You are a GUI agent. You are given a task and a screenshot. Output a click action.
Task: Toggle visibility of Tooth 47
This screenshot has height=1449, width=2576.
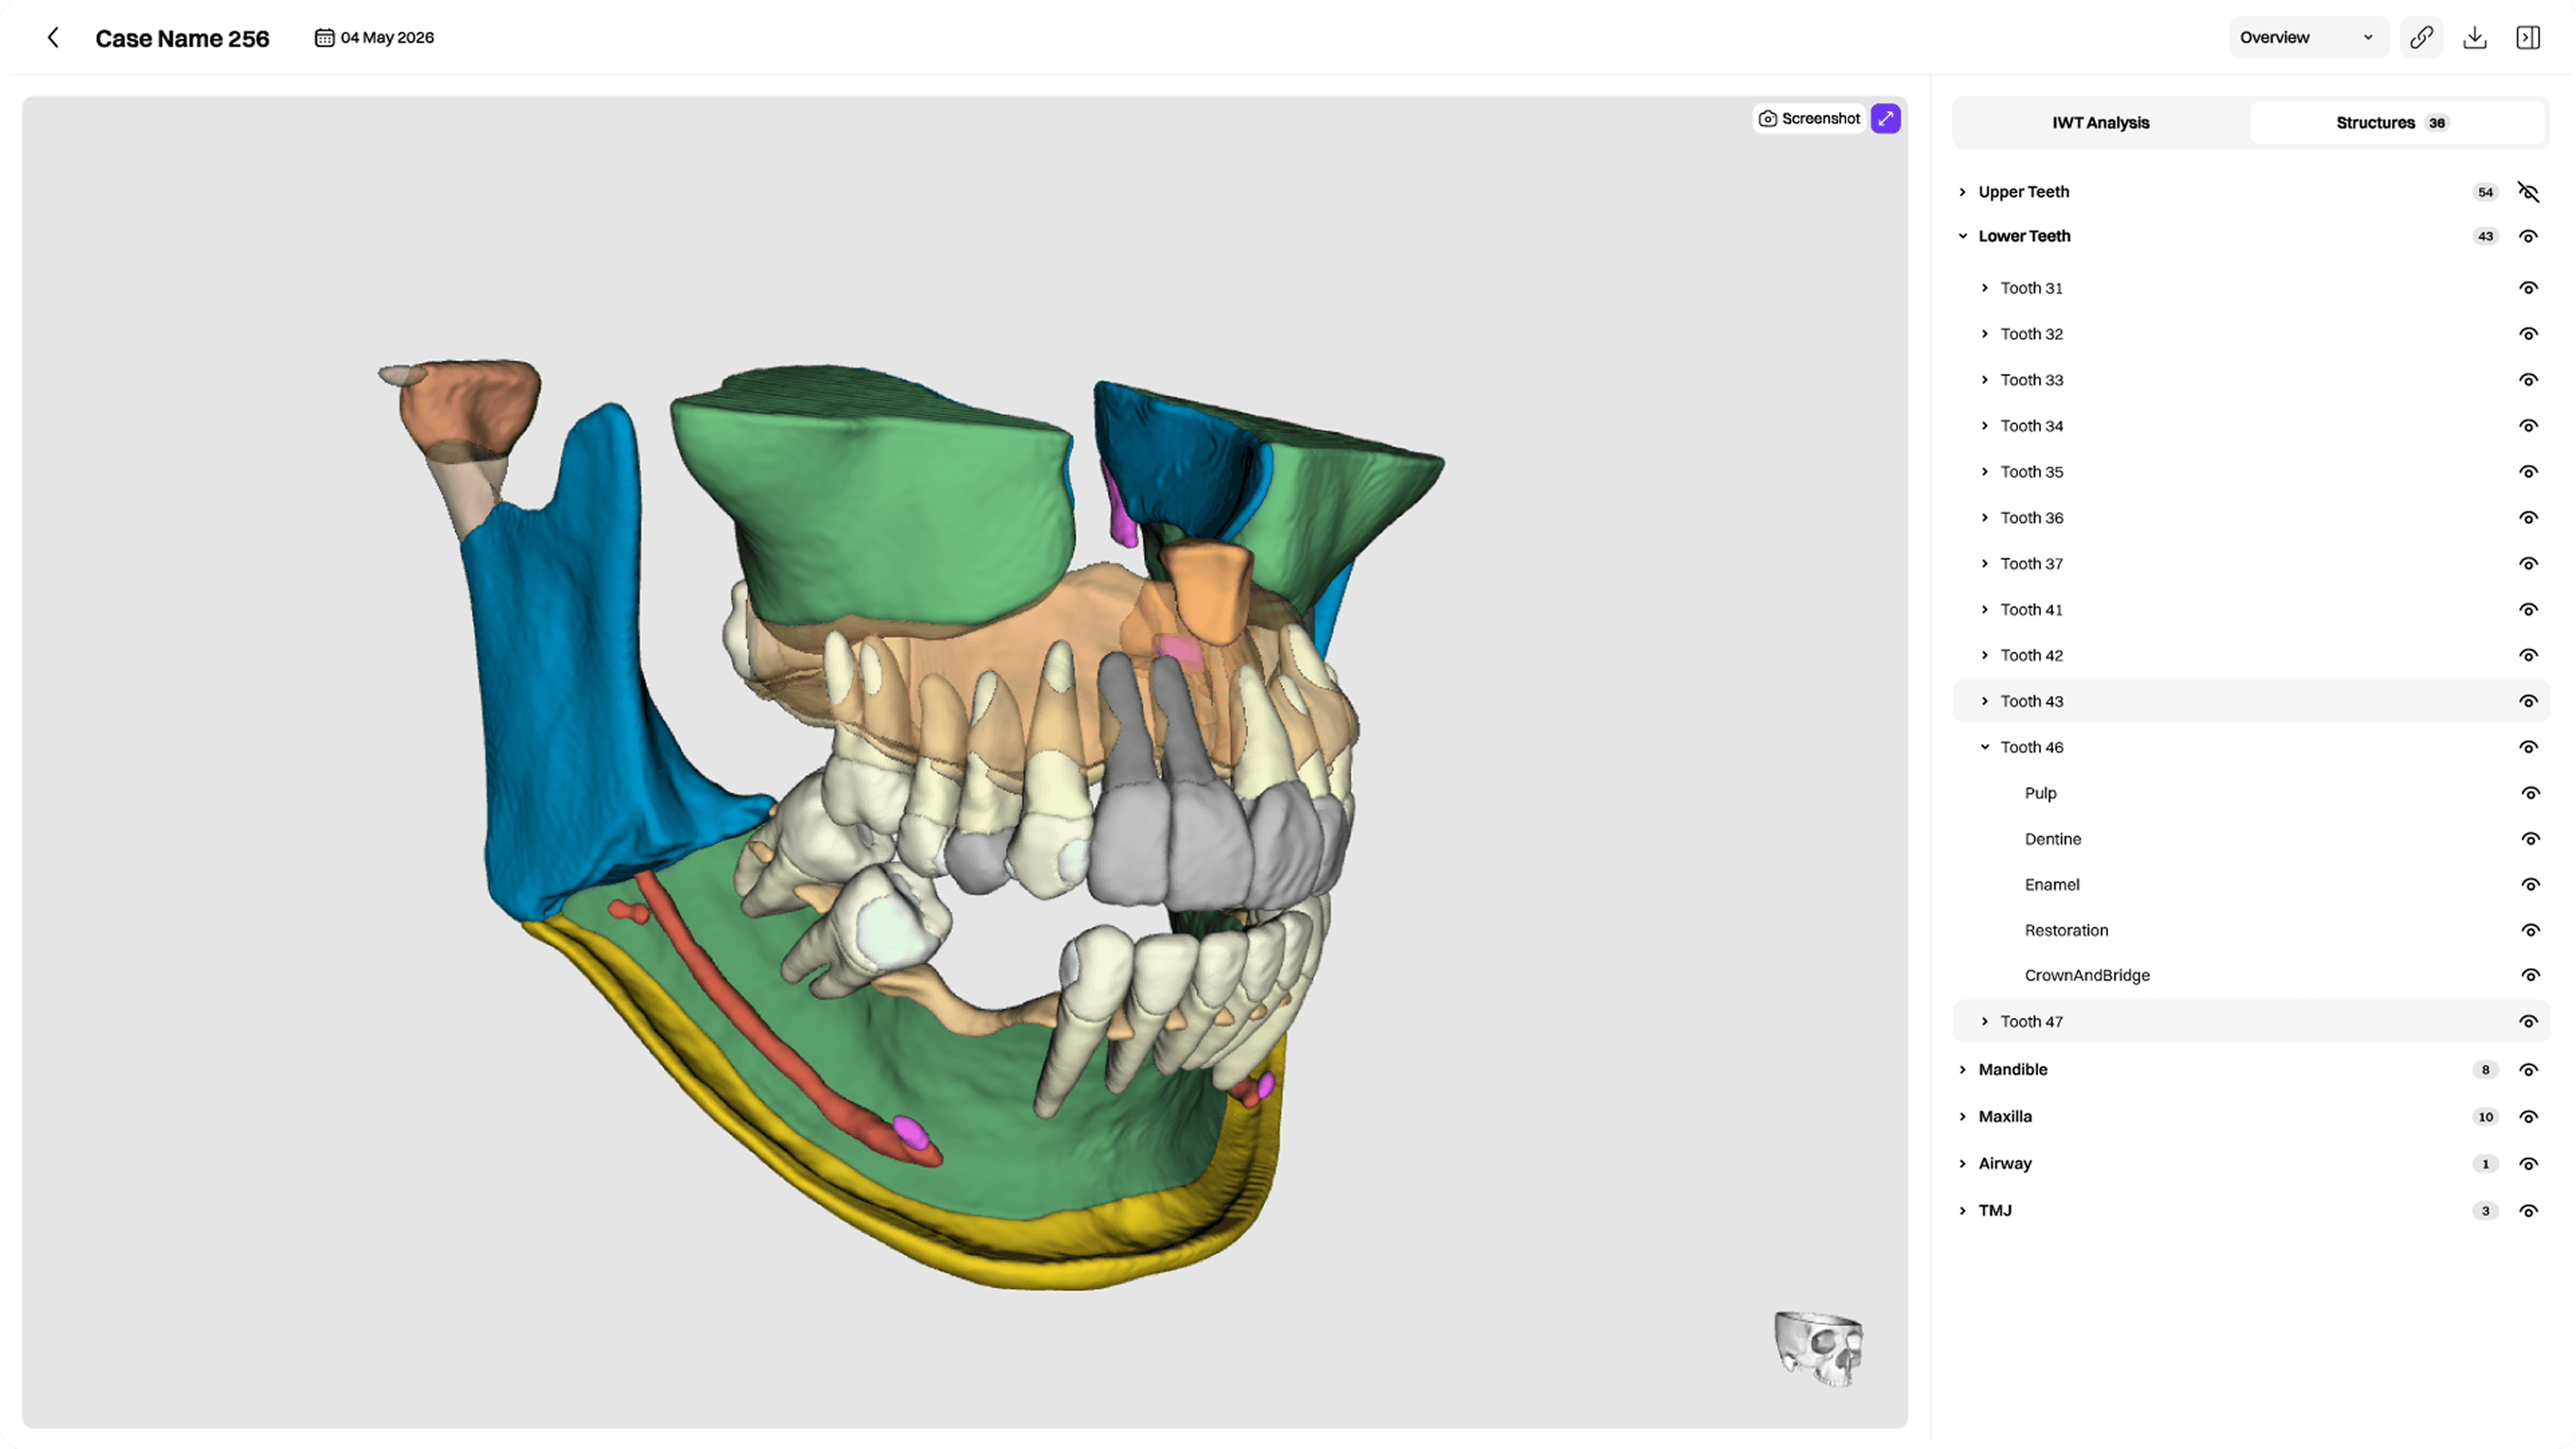click(2528, 1022)
